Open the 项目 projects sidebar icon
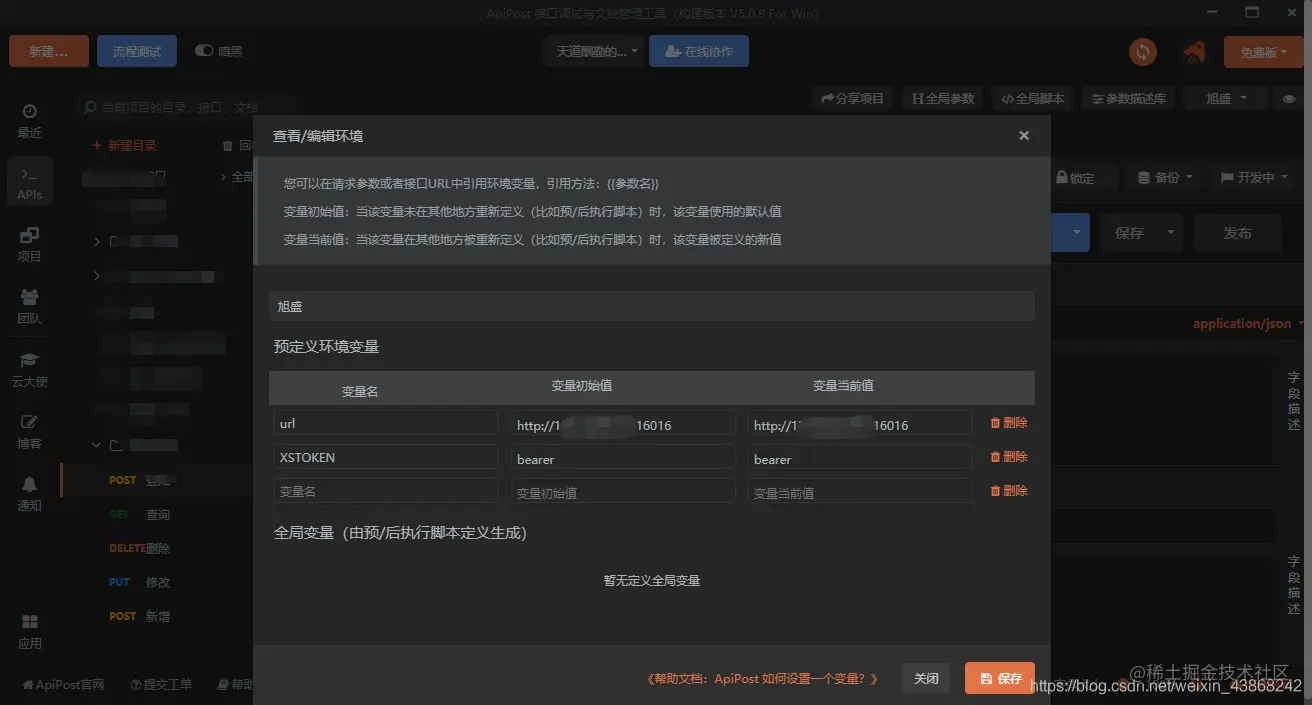The height and width of the screenshot is (705, 1312). (29, 244)
